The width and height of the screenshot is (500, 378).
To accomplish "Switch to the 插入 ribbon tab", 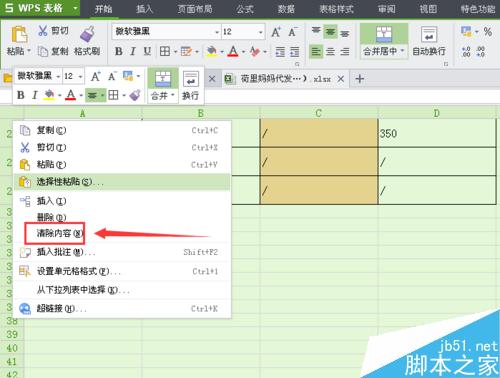I will pos(145,9).
